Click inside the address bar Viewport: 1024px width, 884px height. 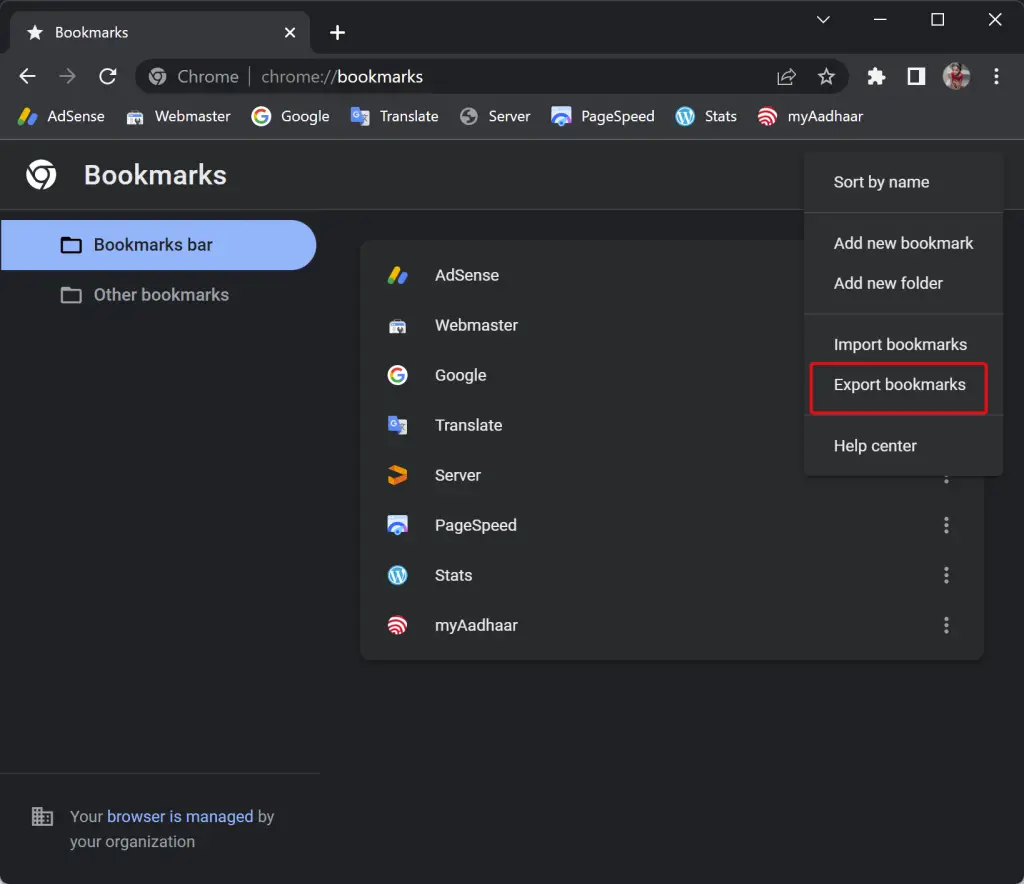(450, 76)
